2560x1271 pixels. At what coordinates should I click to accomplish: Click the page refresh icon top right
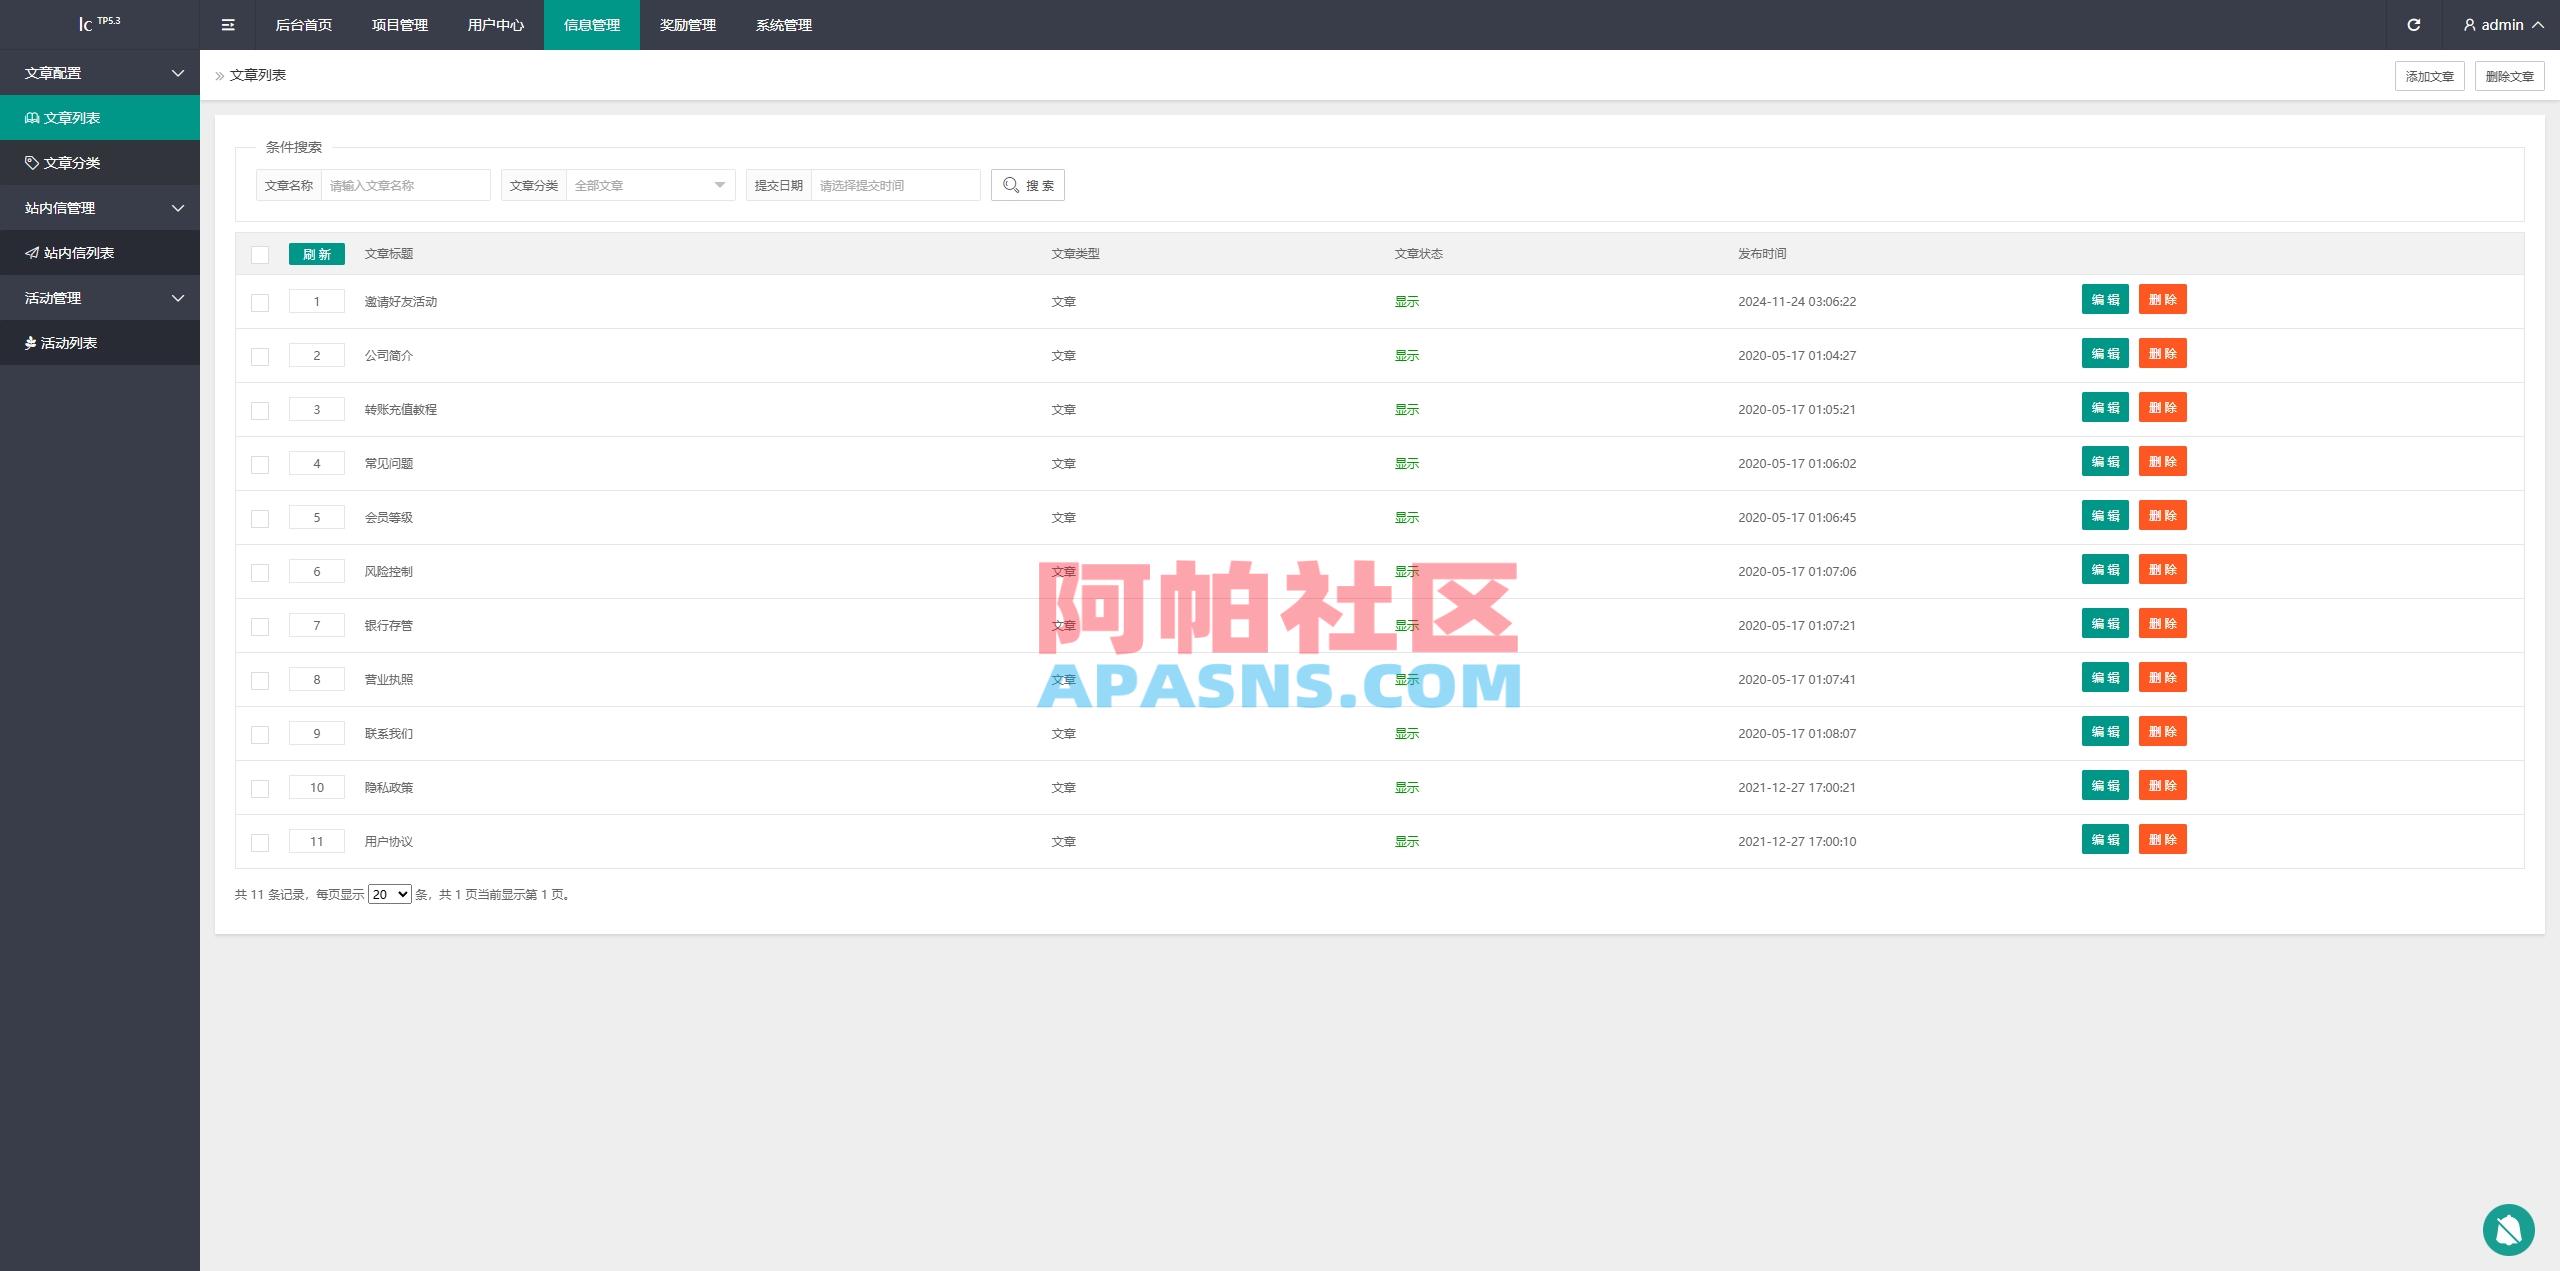coord(2414,24)
